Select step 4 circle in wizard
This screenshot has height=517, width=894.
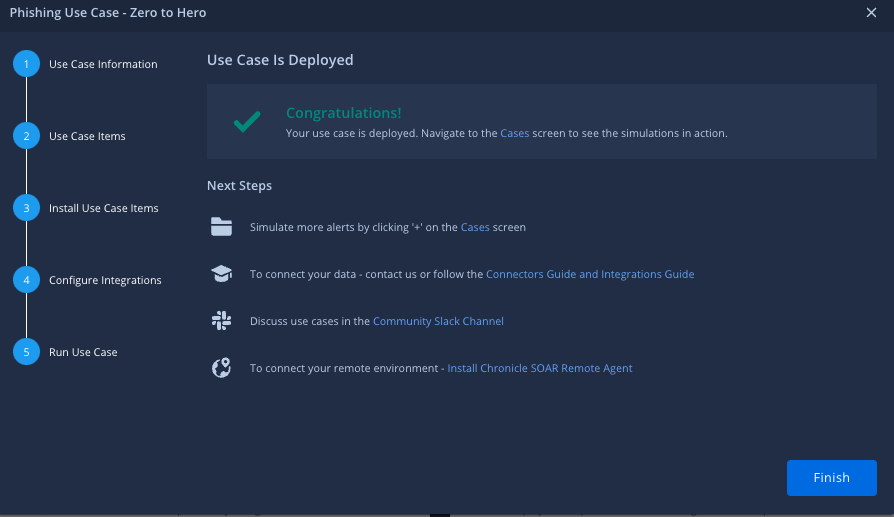pyautogui.click(x=26, y=280)
